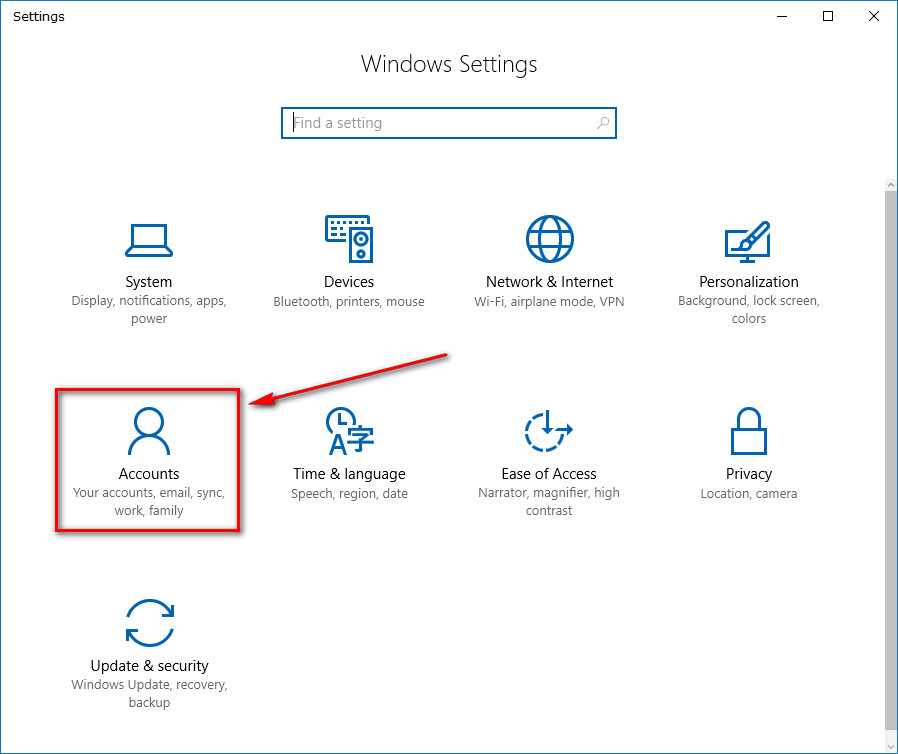Select the Update & security label
Screen dimensions: 898x754
(149, 666)
